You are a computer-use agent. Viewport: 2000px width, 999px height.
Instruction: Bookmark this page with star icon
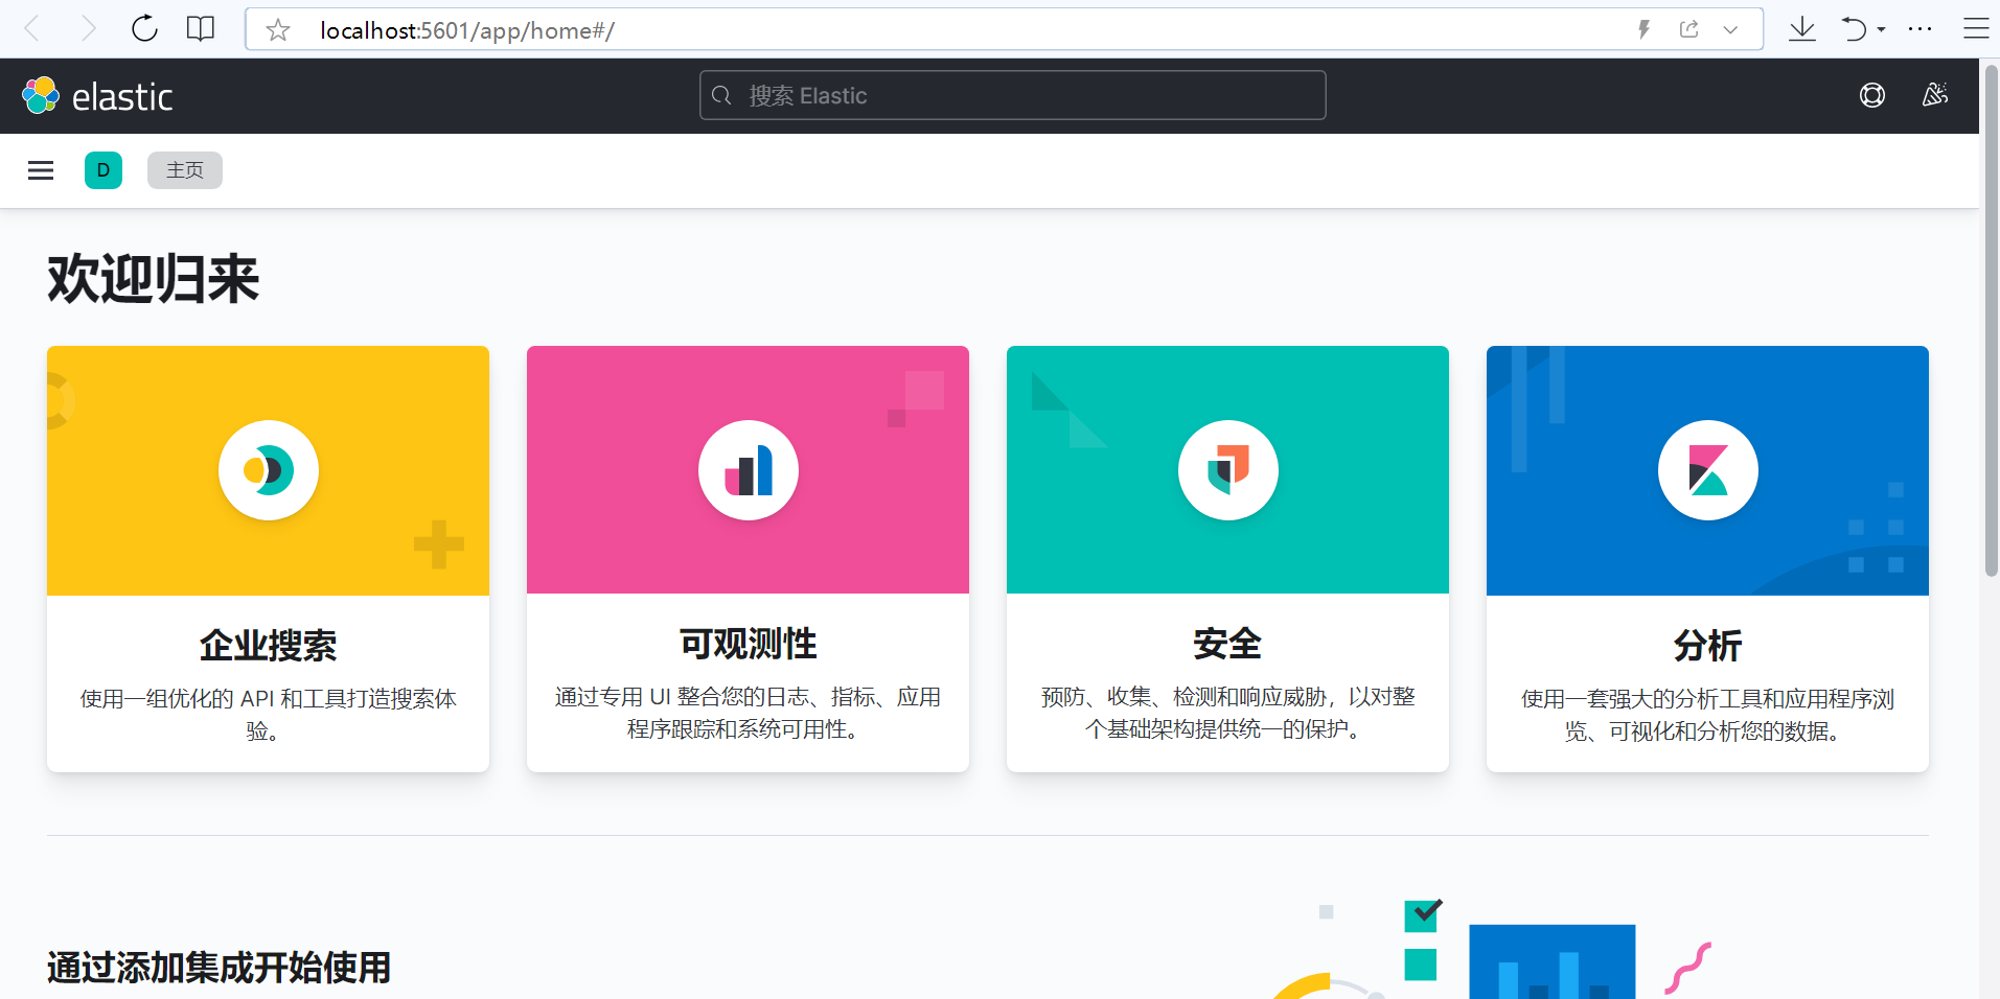pyautogui.click(x=278, y=30)
